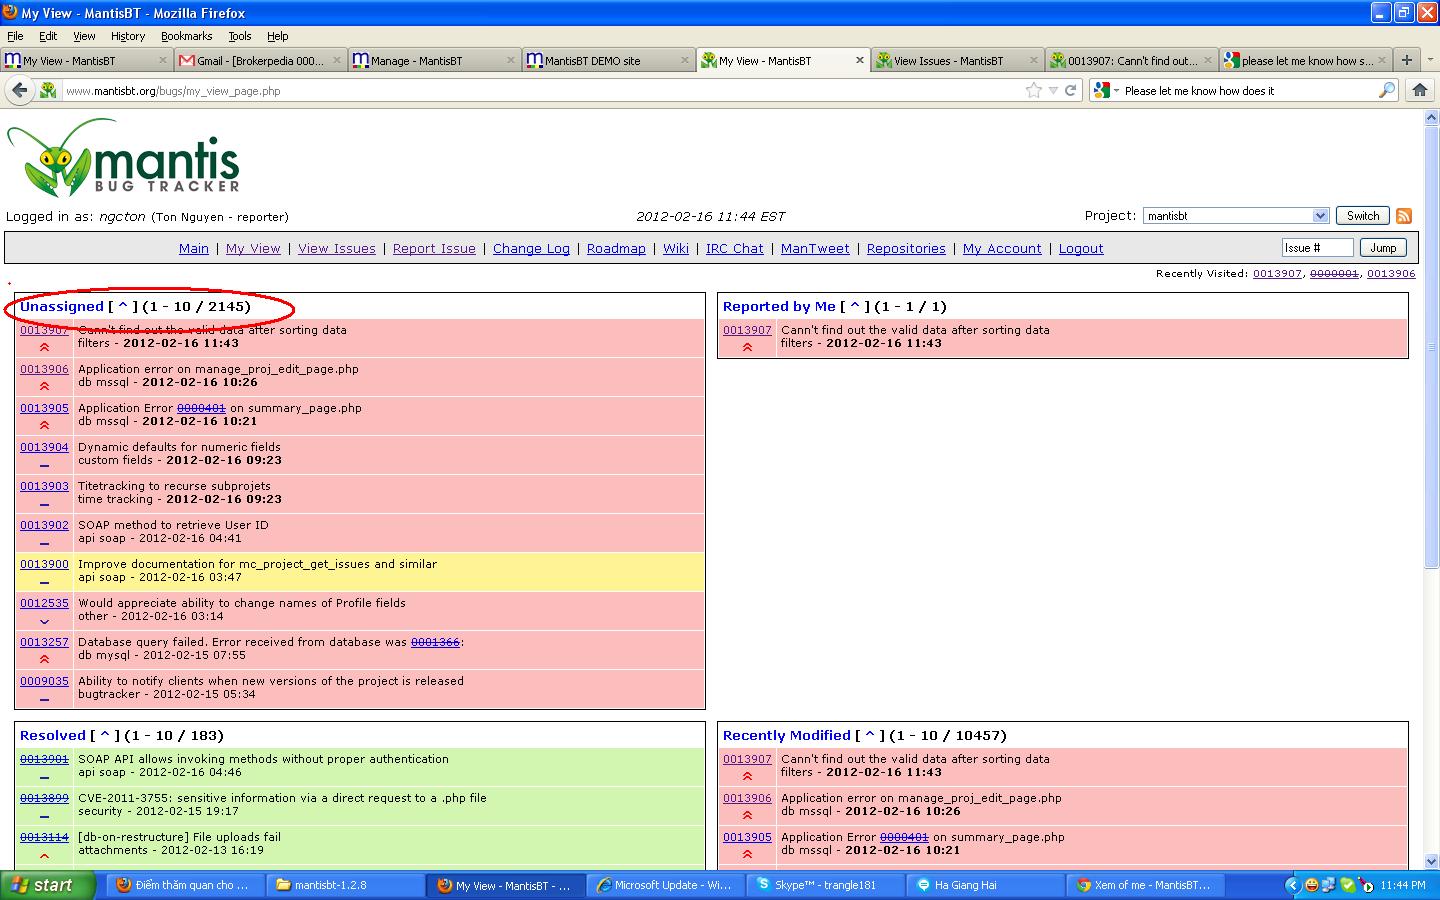Switch to the View Issues - MantisBT tab

956,60
